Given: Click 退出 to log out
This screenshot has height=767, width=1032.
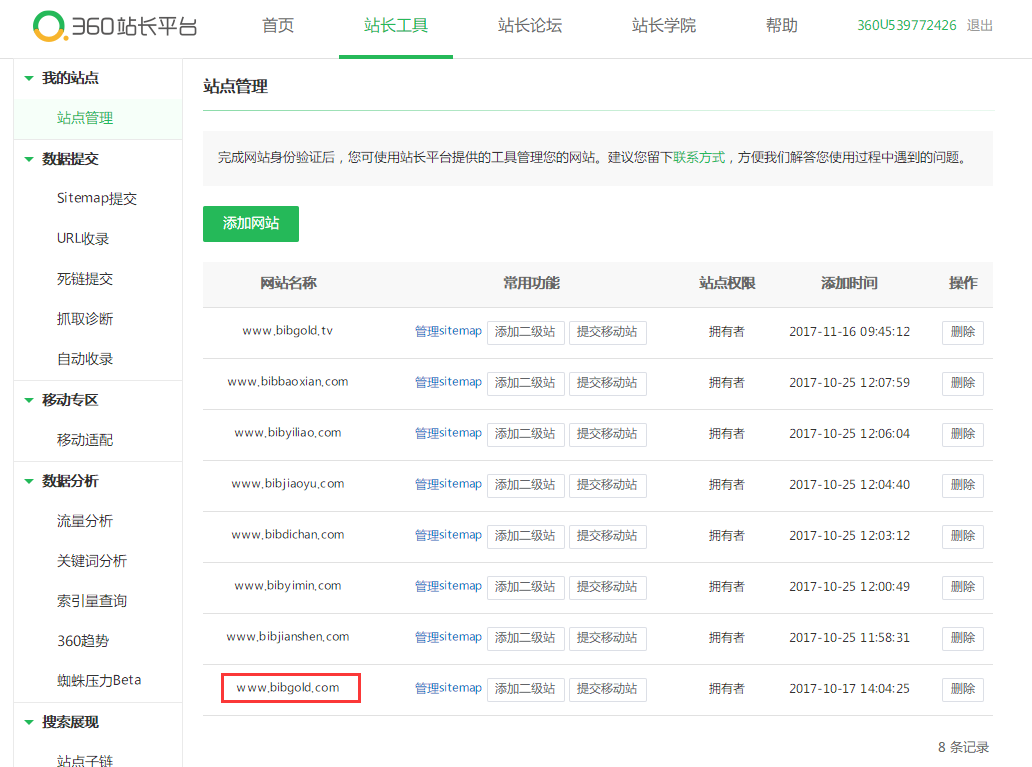Looking at the screenshot, I should pyautogui.click(x=978, y=27).
